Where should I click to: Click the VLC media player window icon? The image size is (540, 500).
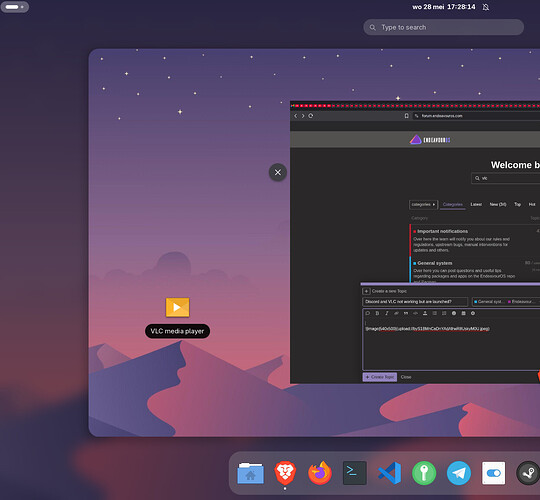click(x=177, y=307)
